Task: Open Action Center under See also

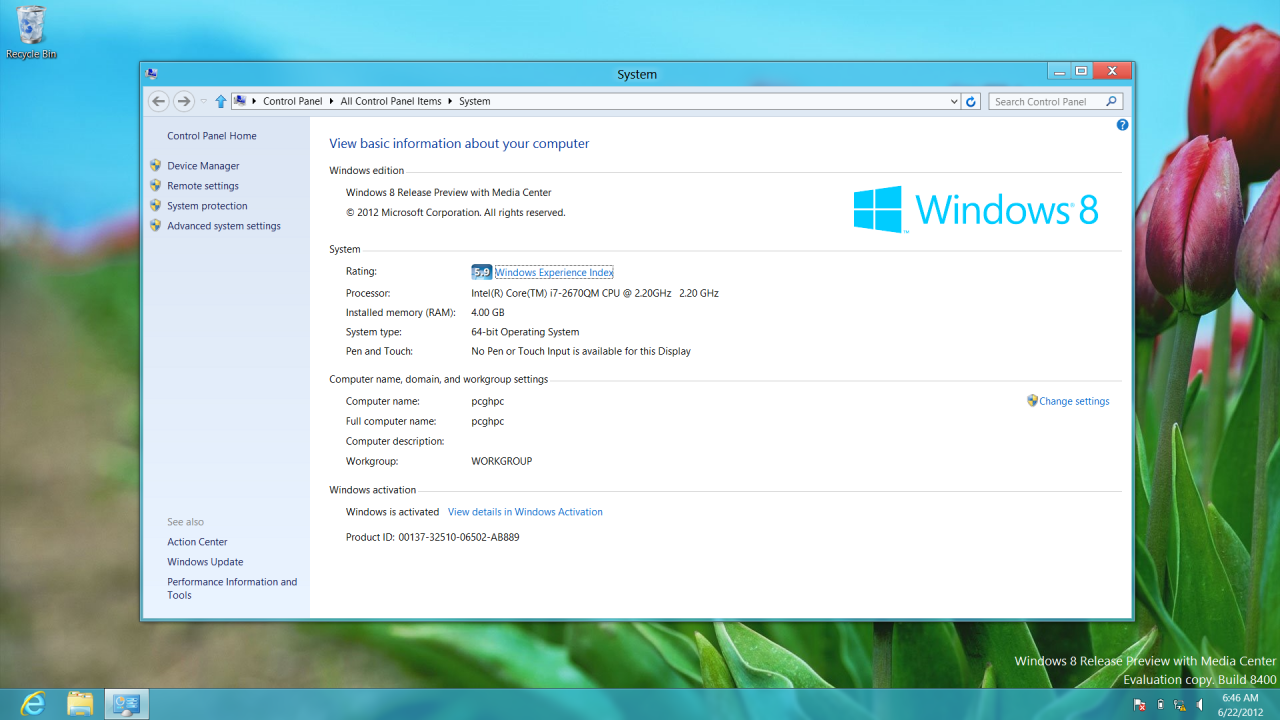Action: pyautogui.click(x=197, y=542)
